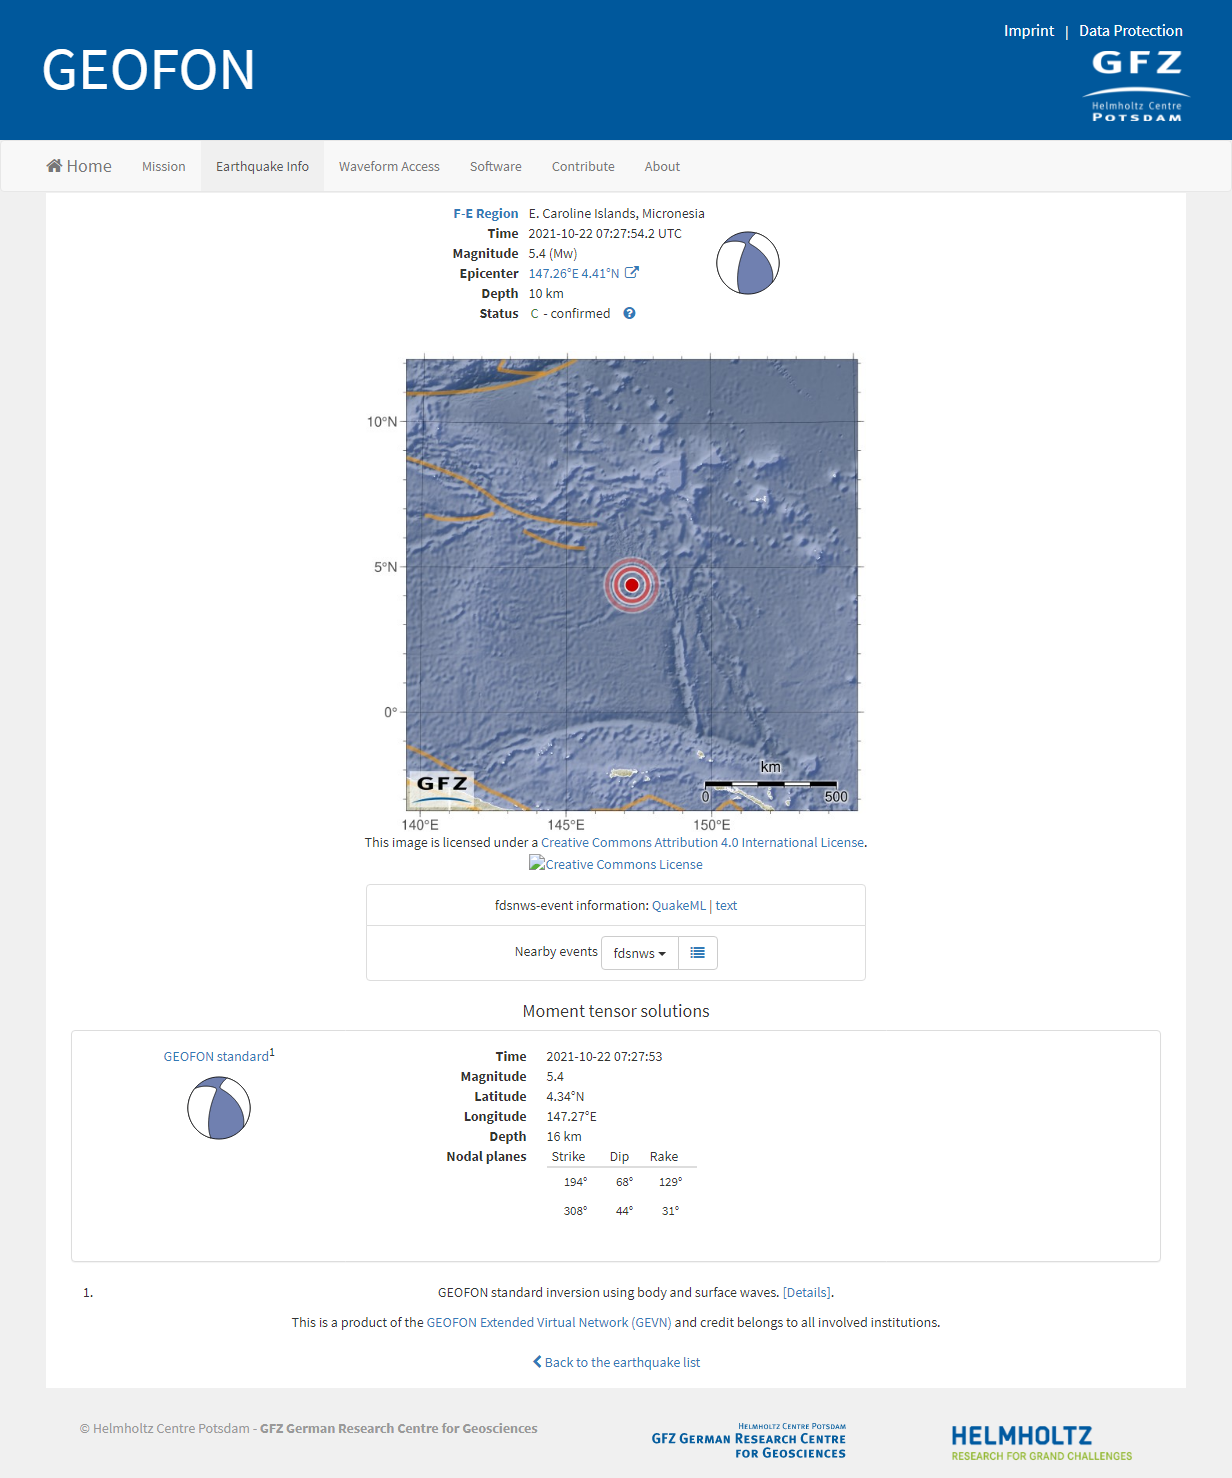Go to the Waveform Access menu

point(389,166)
